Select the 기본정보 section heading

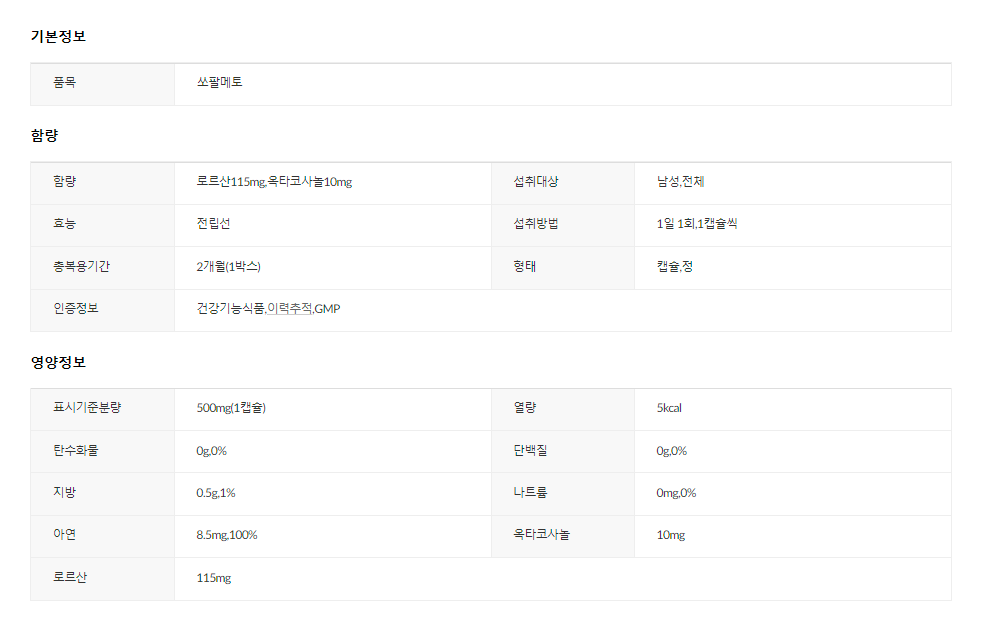58,36
